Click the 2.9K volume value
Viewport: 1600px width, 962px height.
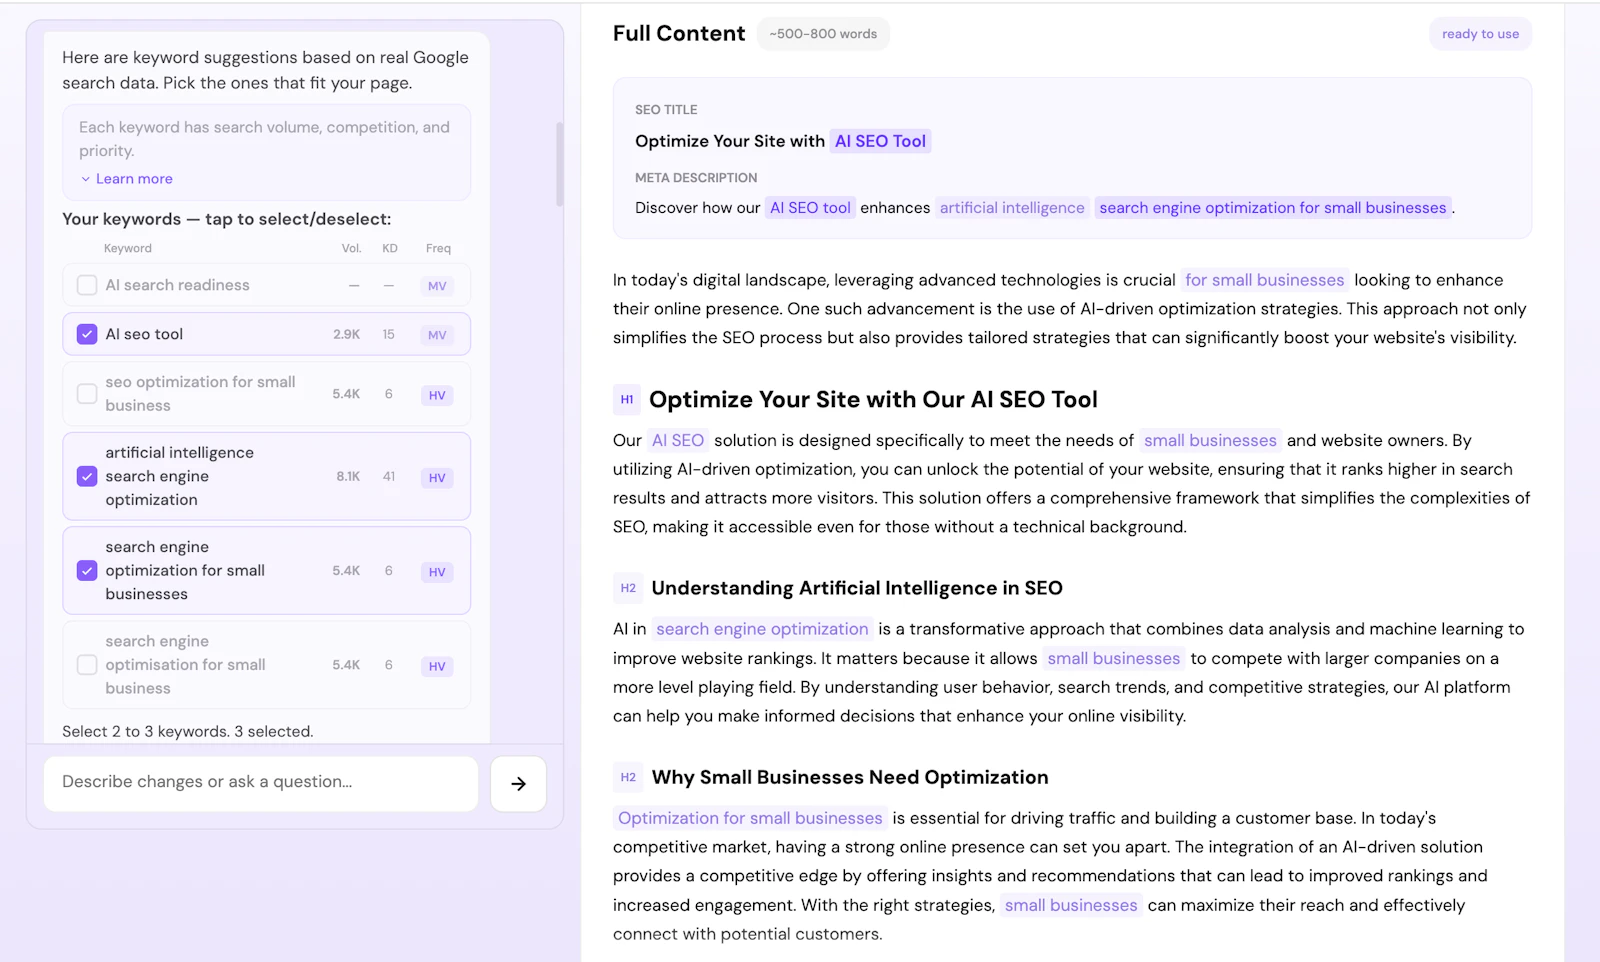pyautogui.click(x=346, y=334)
